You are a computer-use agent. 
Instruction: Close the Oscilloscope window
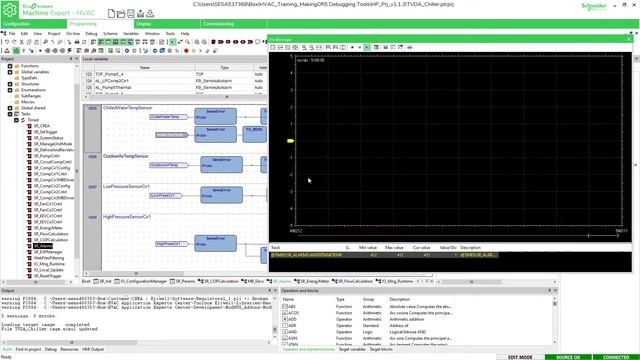[629, 39]
